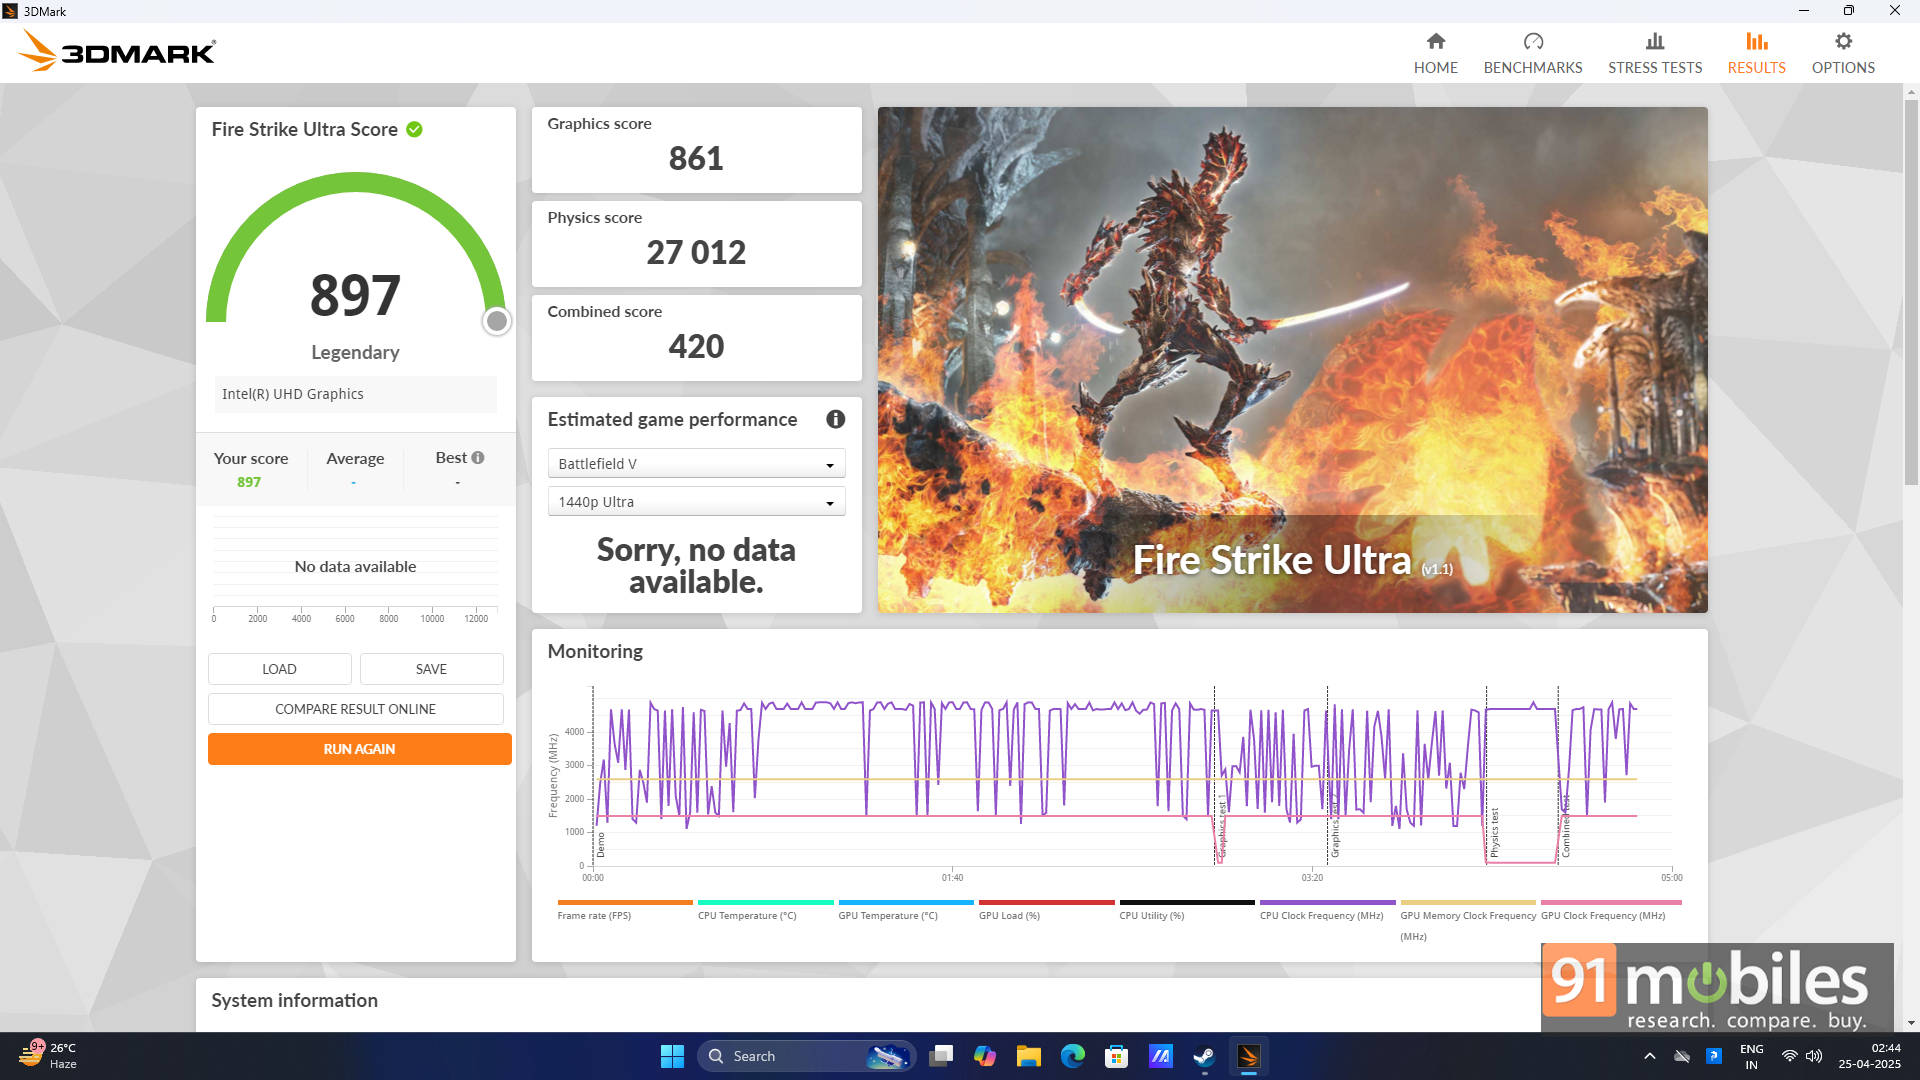The width and height of the screenshot is (1920, 1080).
Task: Switch to the OPTIONS tab
Action: (x=1843, y=68)
